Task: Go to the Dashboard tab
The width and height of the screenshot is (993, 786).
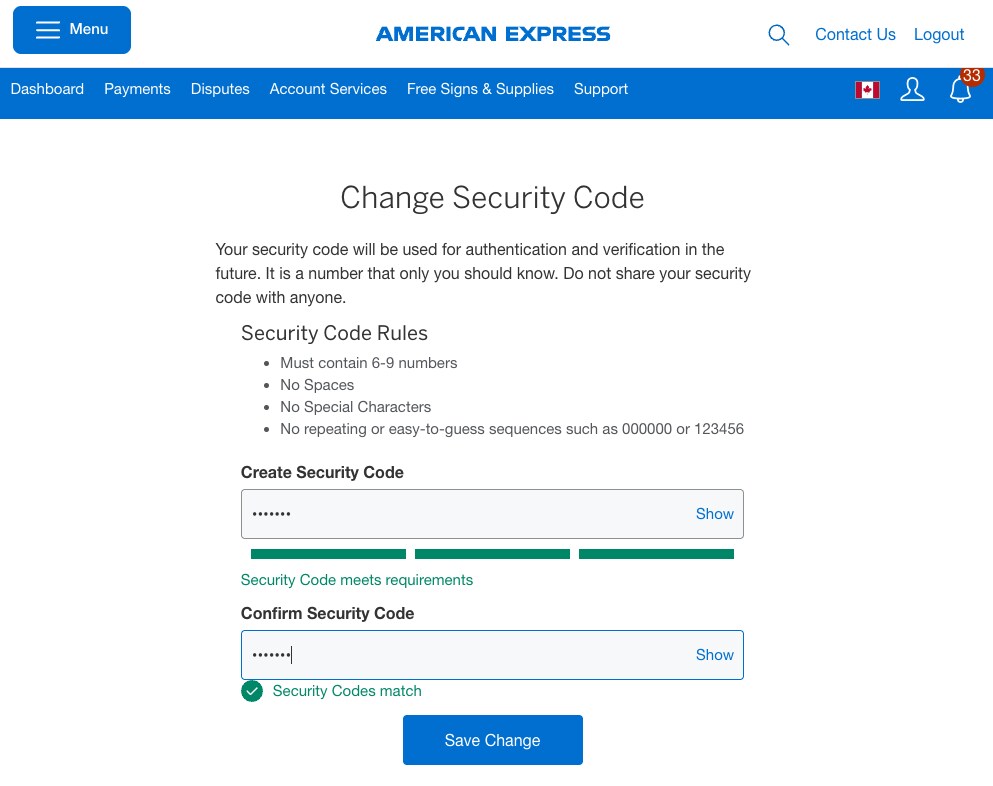Action: pyautogui.click(x=47, y=89)
